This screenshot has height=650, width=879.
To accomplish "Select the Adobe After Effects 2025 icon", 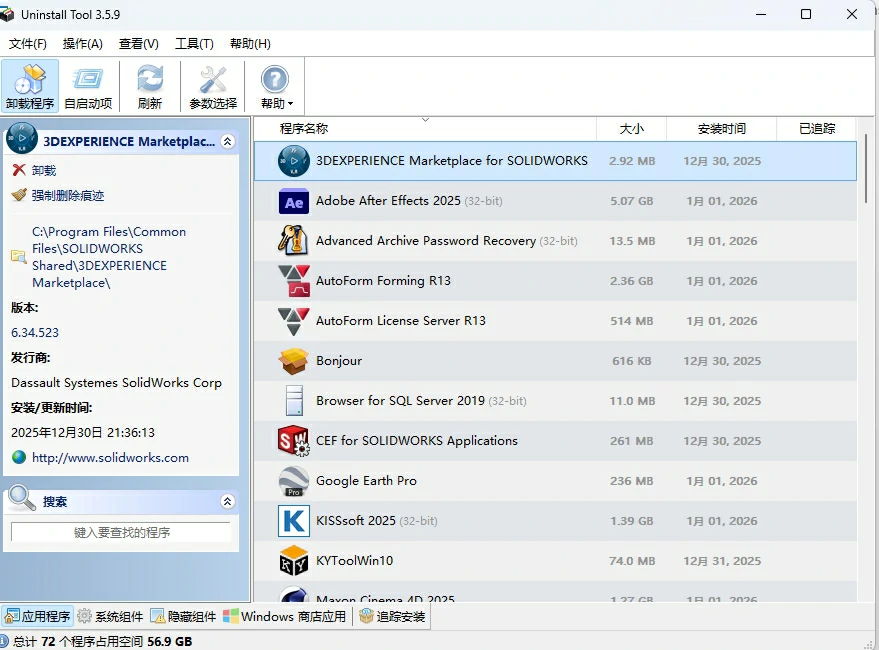I will pos(294,201).
